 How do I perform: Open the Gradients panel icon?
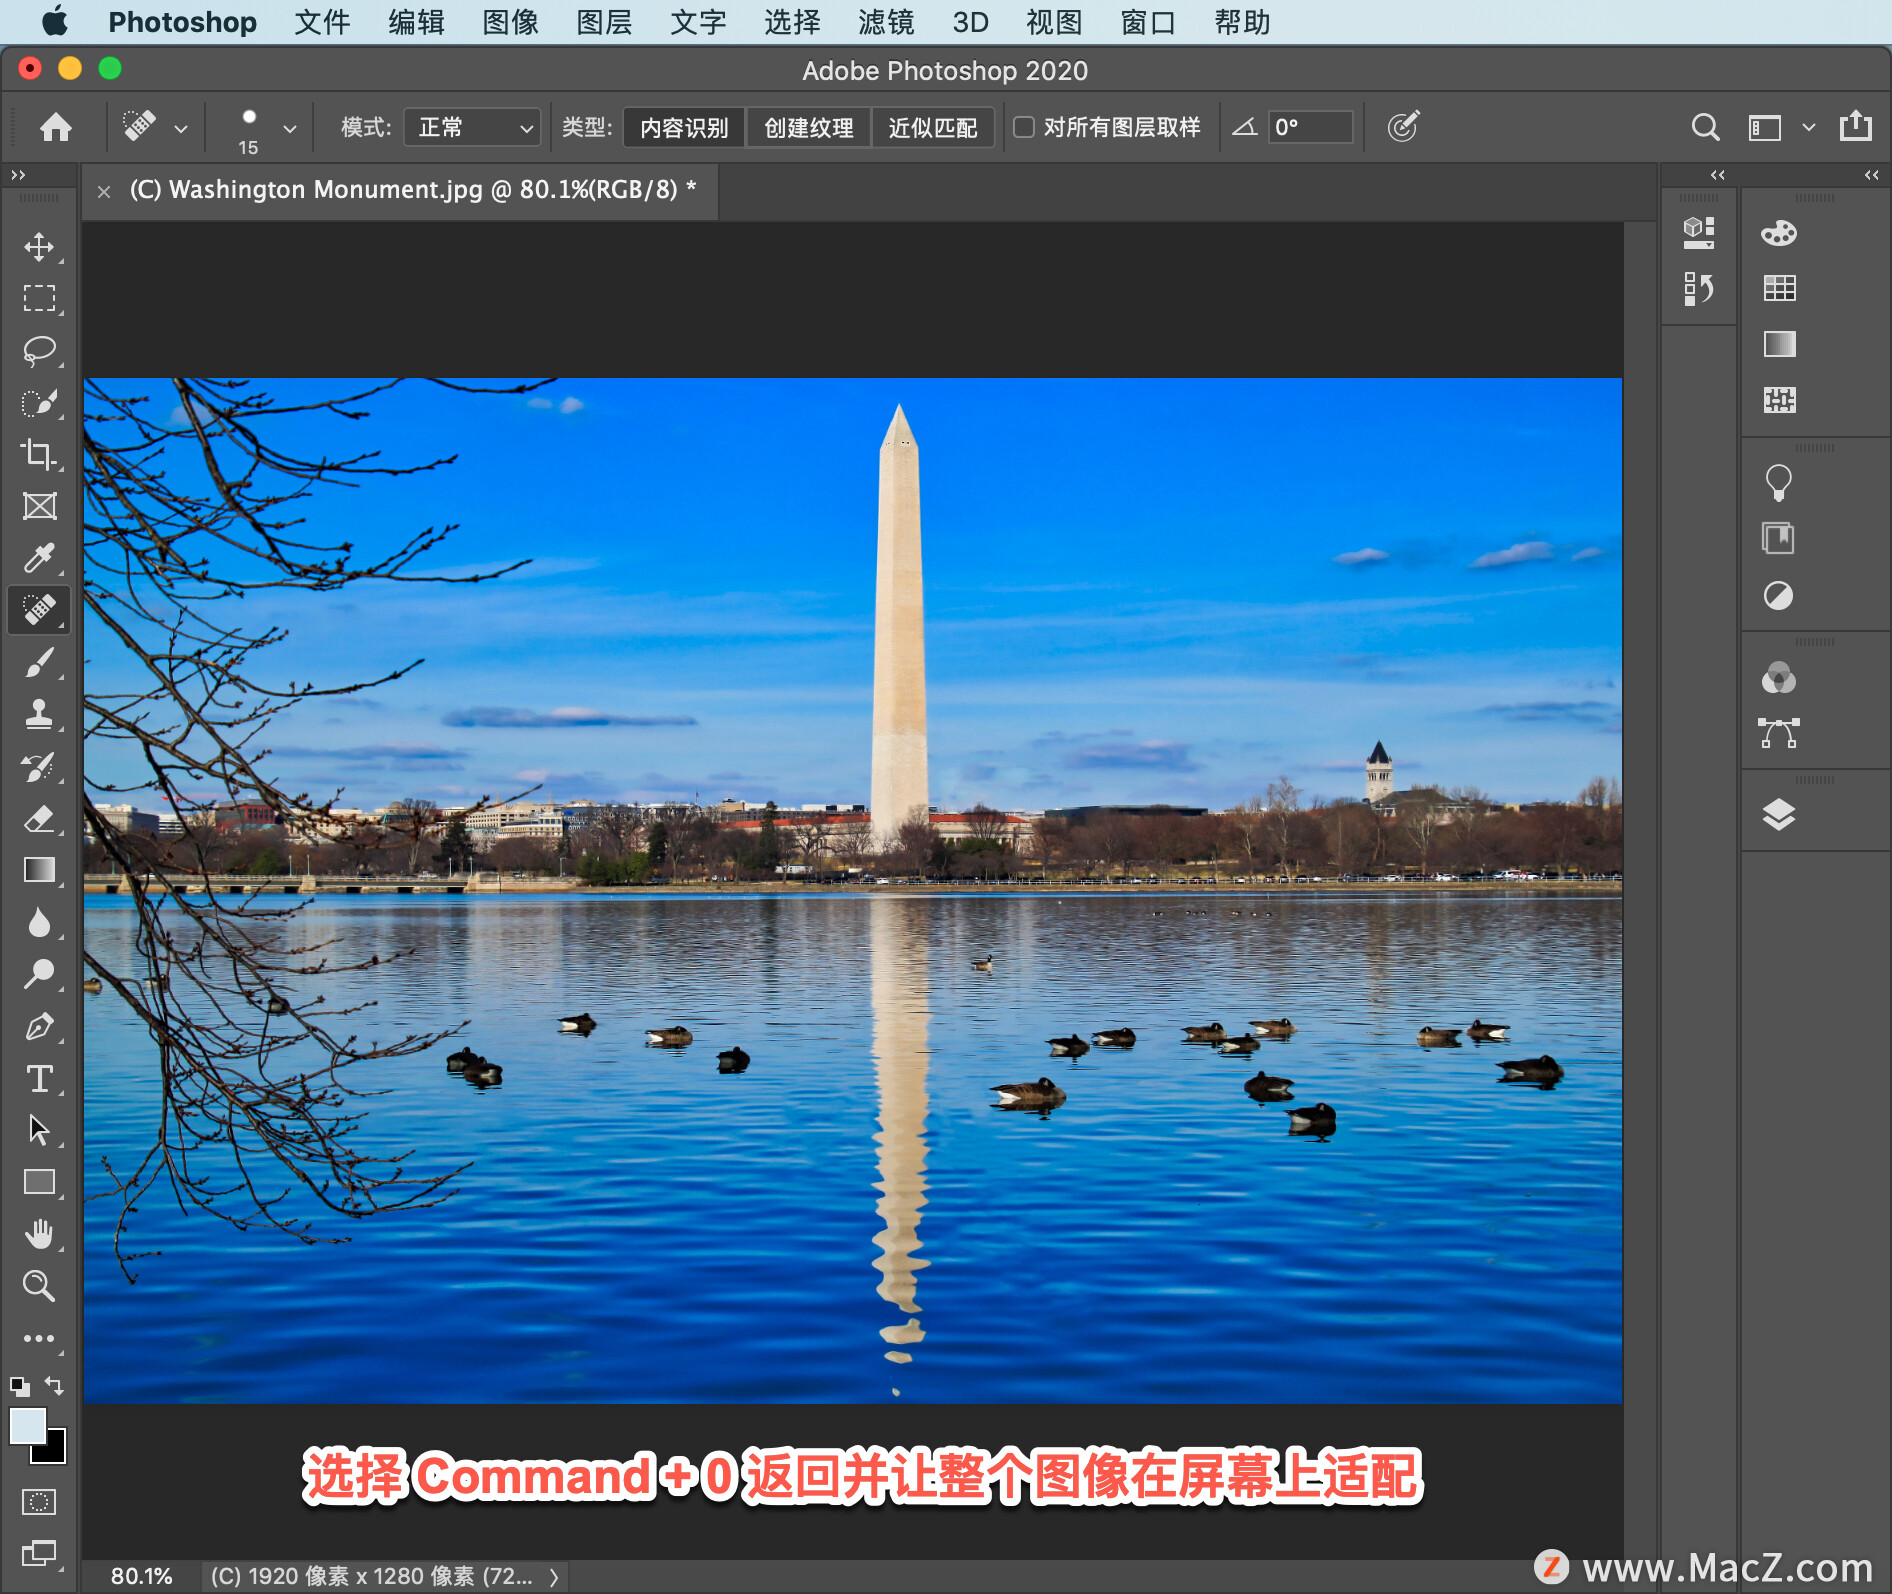tap(1779, 344)
